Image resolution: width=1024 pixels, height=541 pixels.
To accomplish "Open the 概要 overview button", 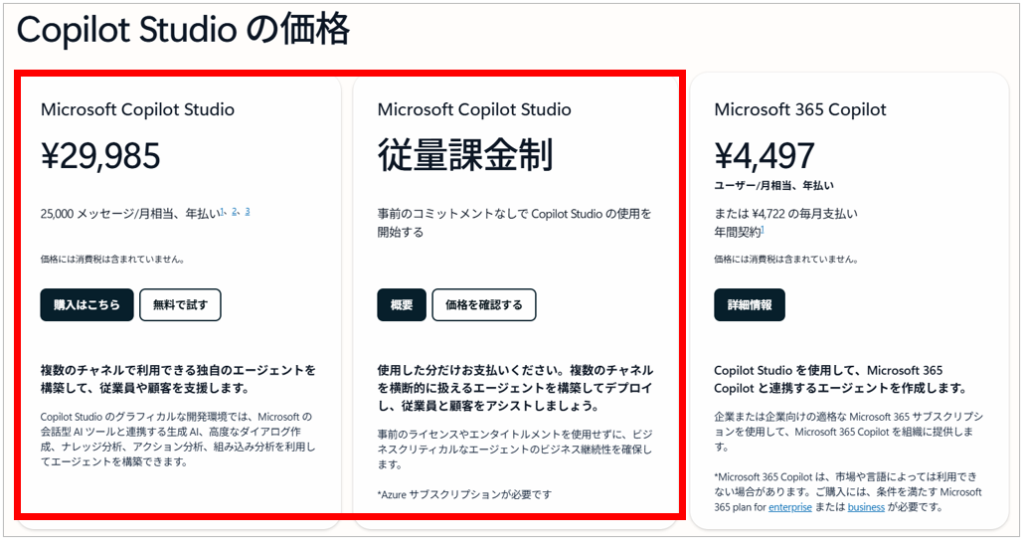I will tap(402, 304).
